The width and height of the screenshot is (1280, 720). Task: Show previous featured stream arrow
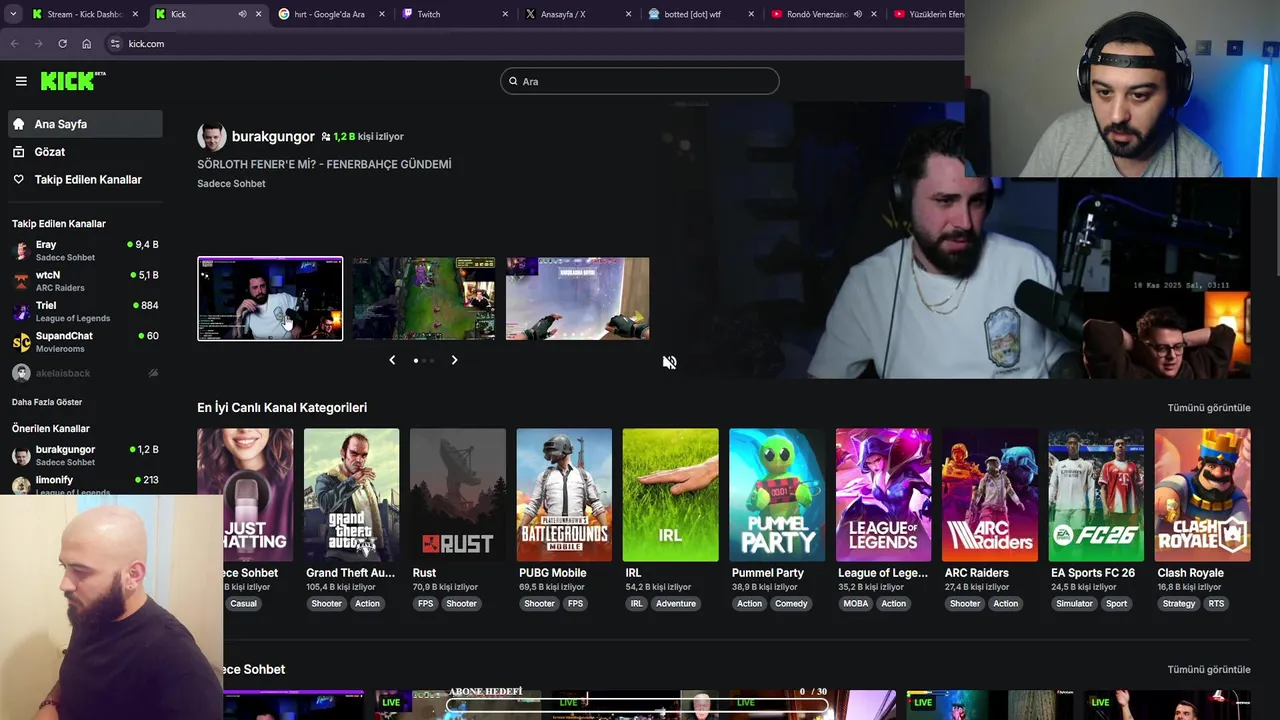[x=392, y=360]
